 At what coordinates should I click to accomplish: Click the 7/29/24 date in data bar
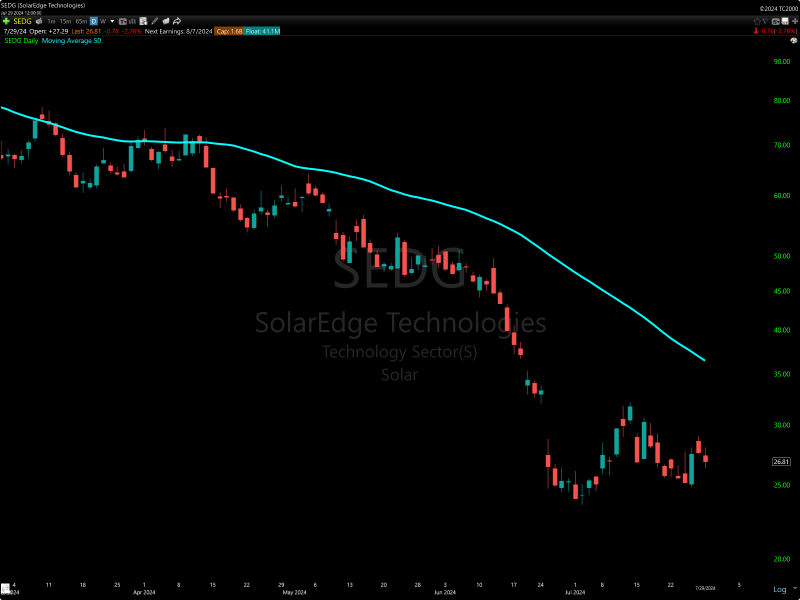15,31
